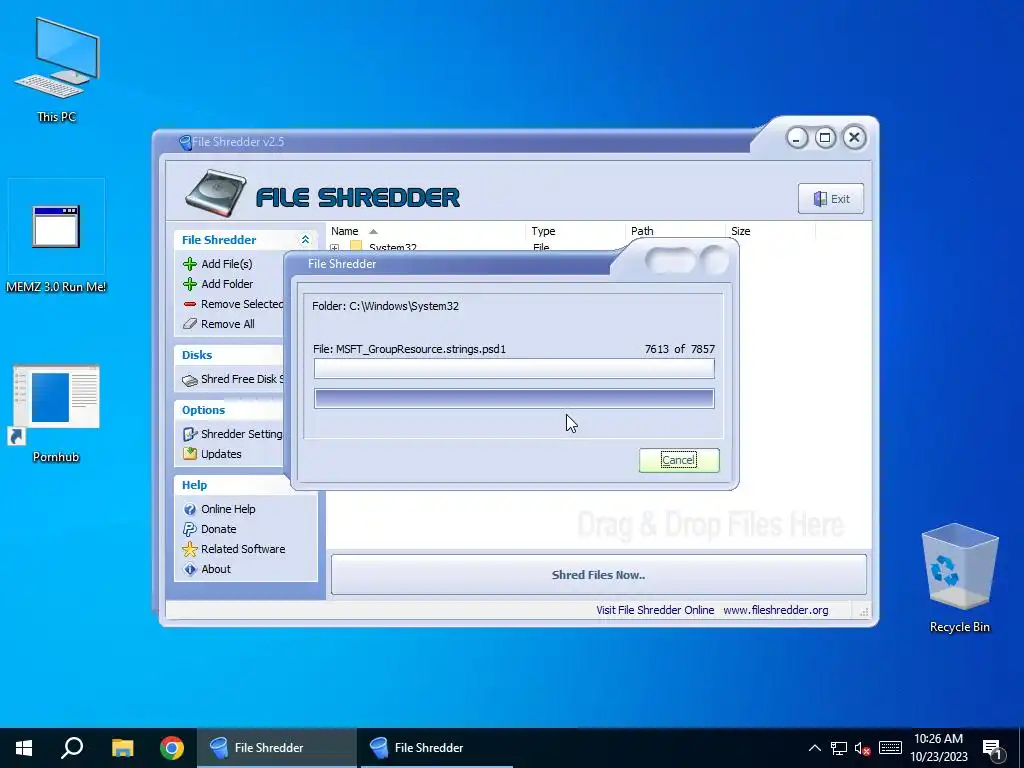1024x768 pixels.
Task: Open the Windows Start menu
Action: pos(24,748)
